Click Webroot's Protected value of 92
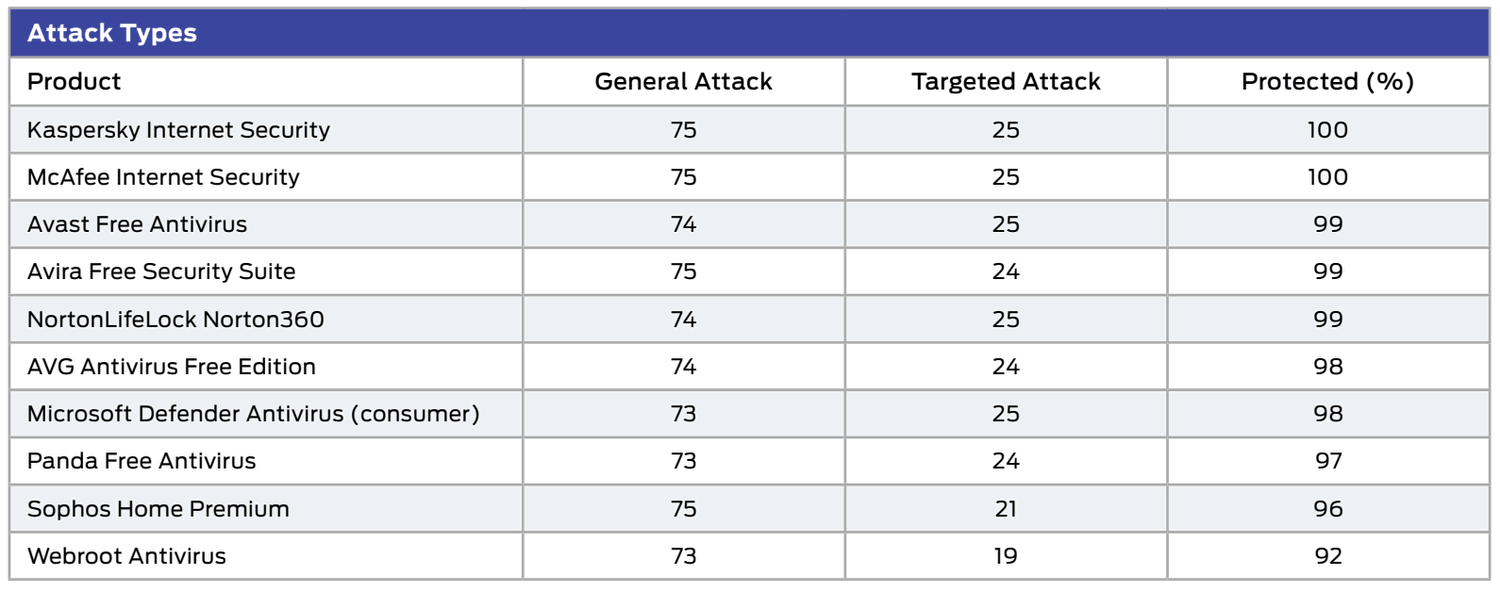Image resolution: width=1500 pixels, height=592 pixels. 1328,556
